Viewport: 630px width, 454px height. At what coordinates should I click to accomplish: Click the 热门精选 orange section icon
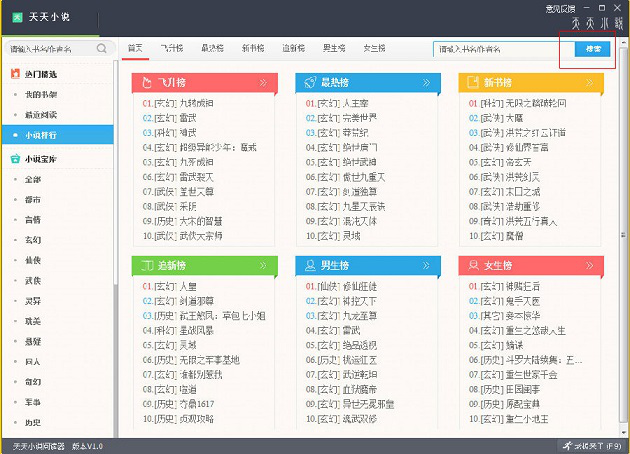pos(15,74)
